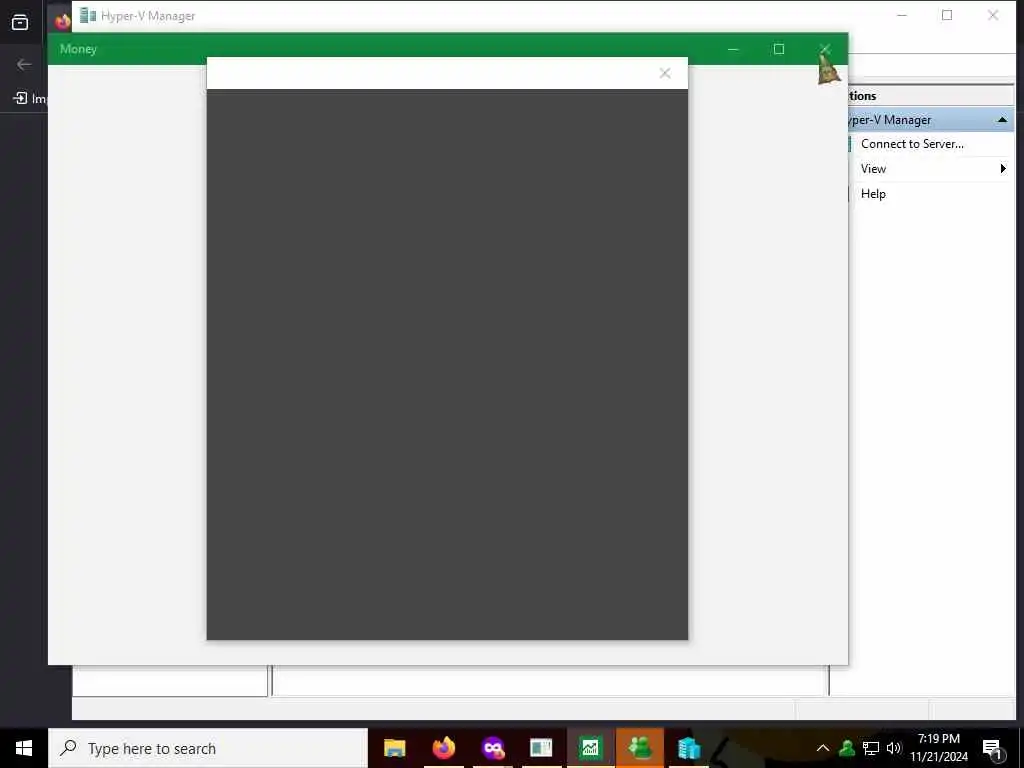Close the Money window

coord(825,49)
